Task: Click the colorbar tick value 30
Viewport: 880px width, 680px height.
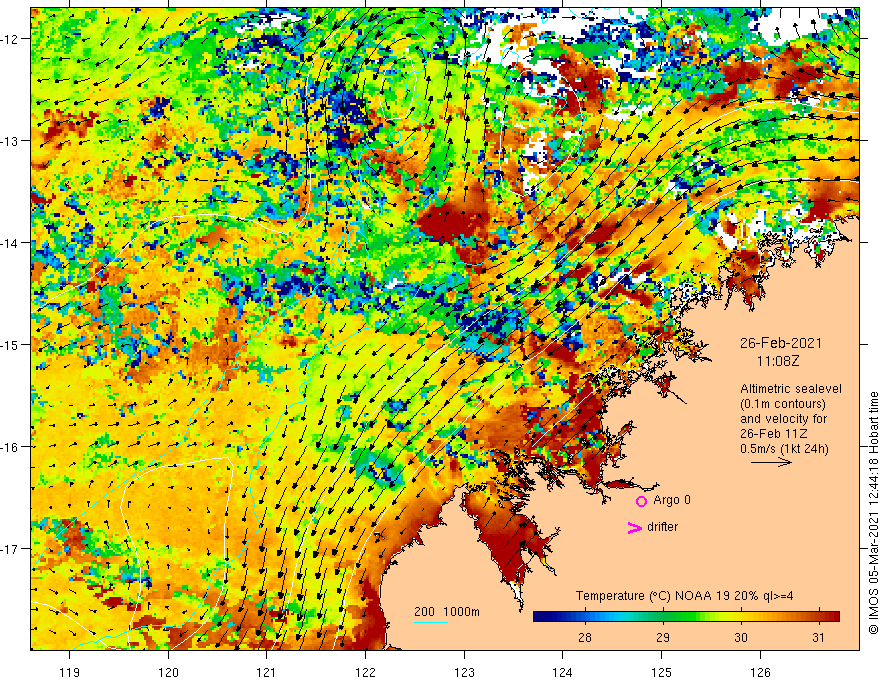Action: [741, 637]
